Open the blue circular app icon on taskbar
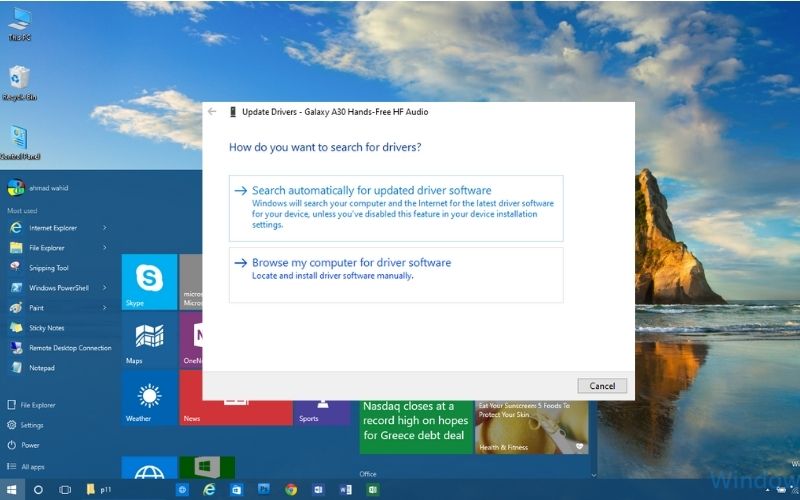Screen dimensions: 800x500 click(182, 490)
